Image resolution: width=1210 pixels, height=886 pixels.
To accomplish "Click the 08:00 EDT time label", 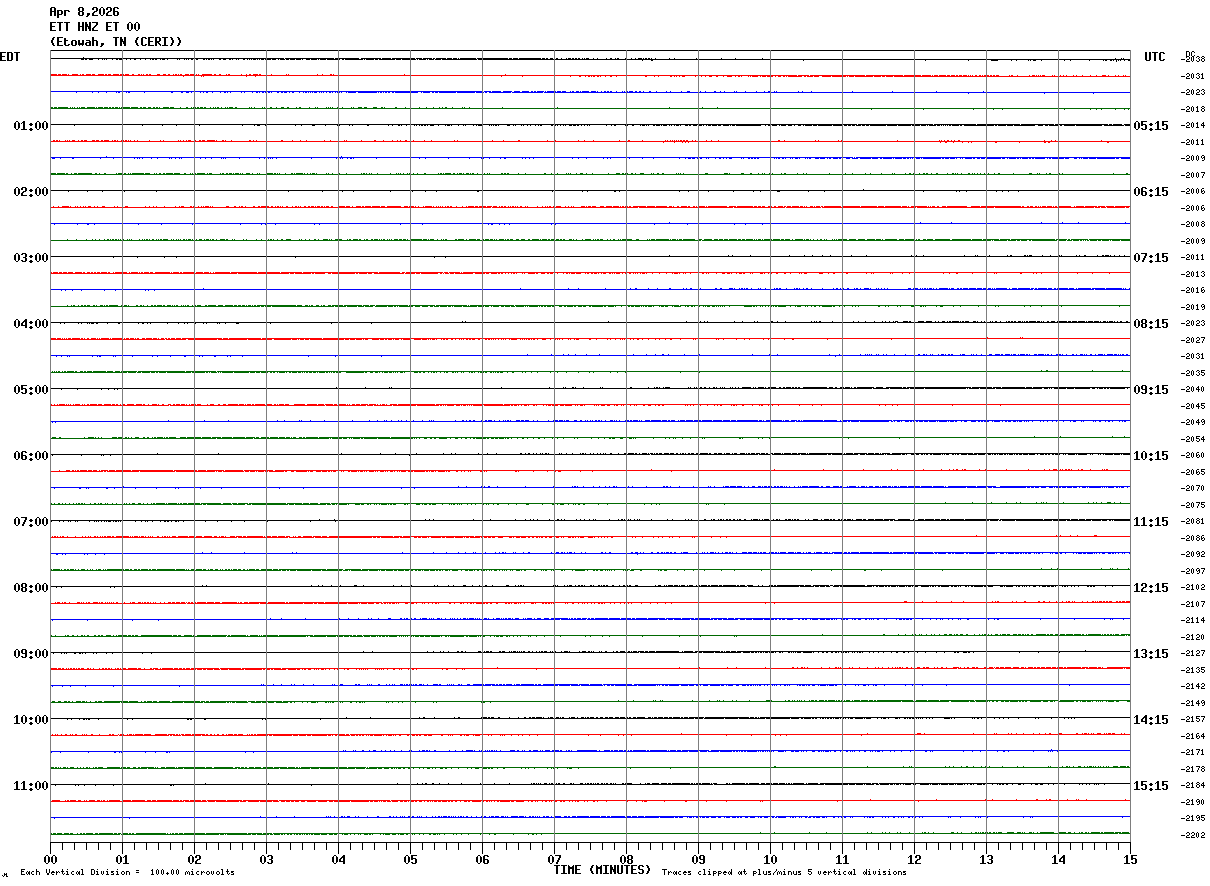I will coord(31,588).
